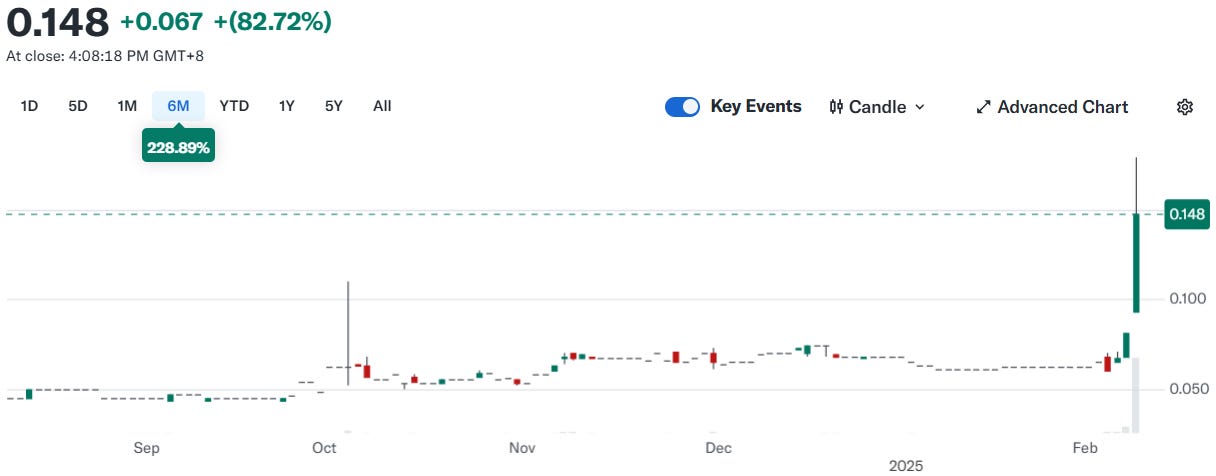Open chart settings gear icon
The width and height of the screenshot is (1216, 476).
tap(1185, 107)
